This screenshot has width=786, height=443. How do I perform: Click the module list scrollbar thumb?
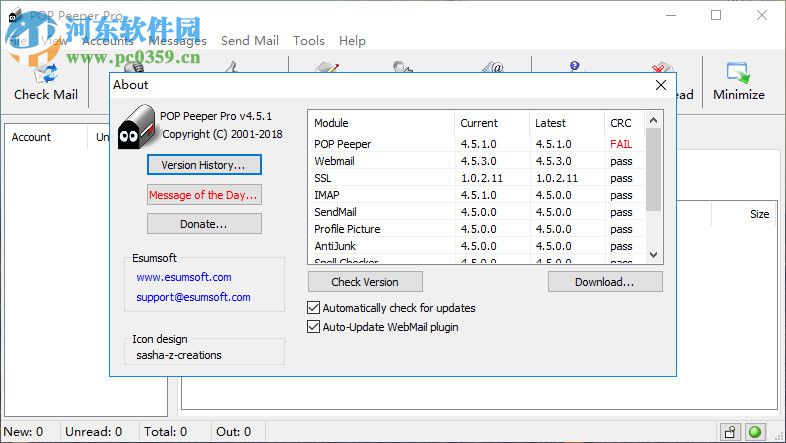pyautogui.click(x=653, y=169)
